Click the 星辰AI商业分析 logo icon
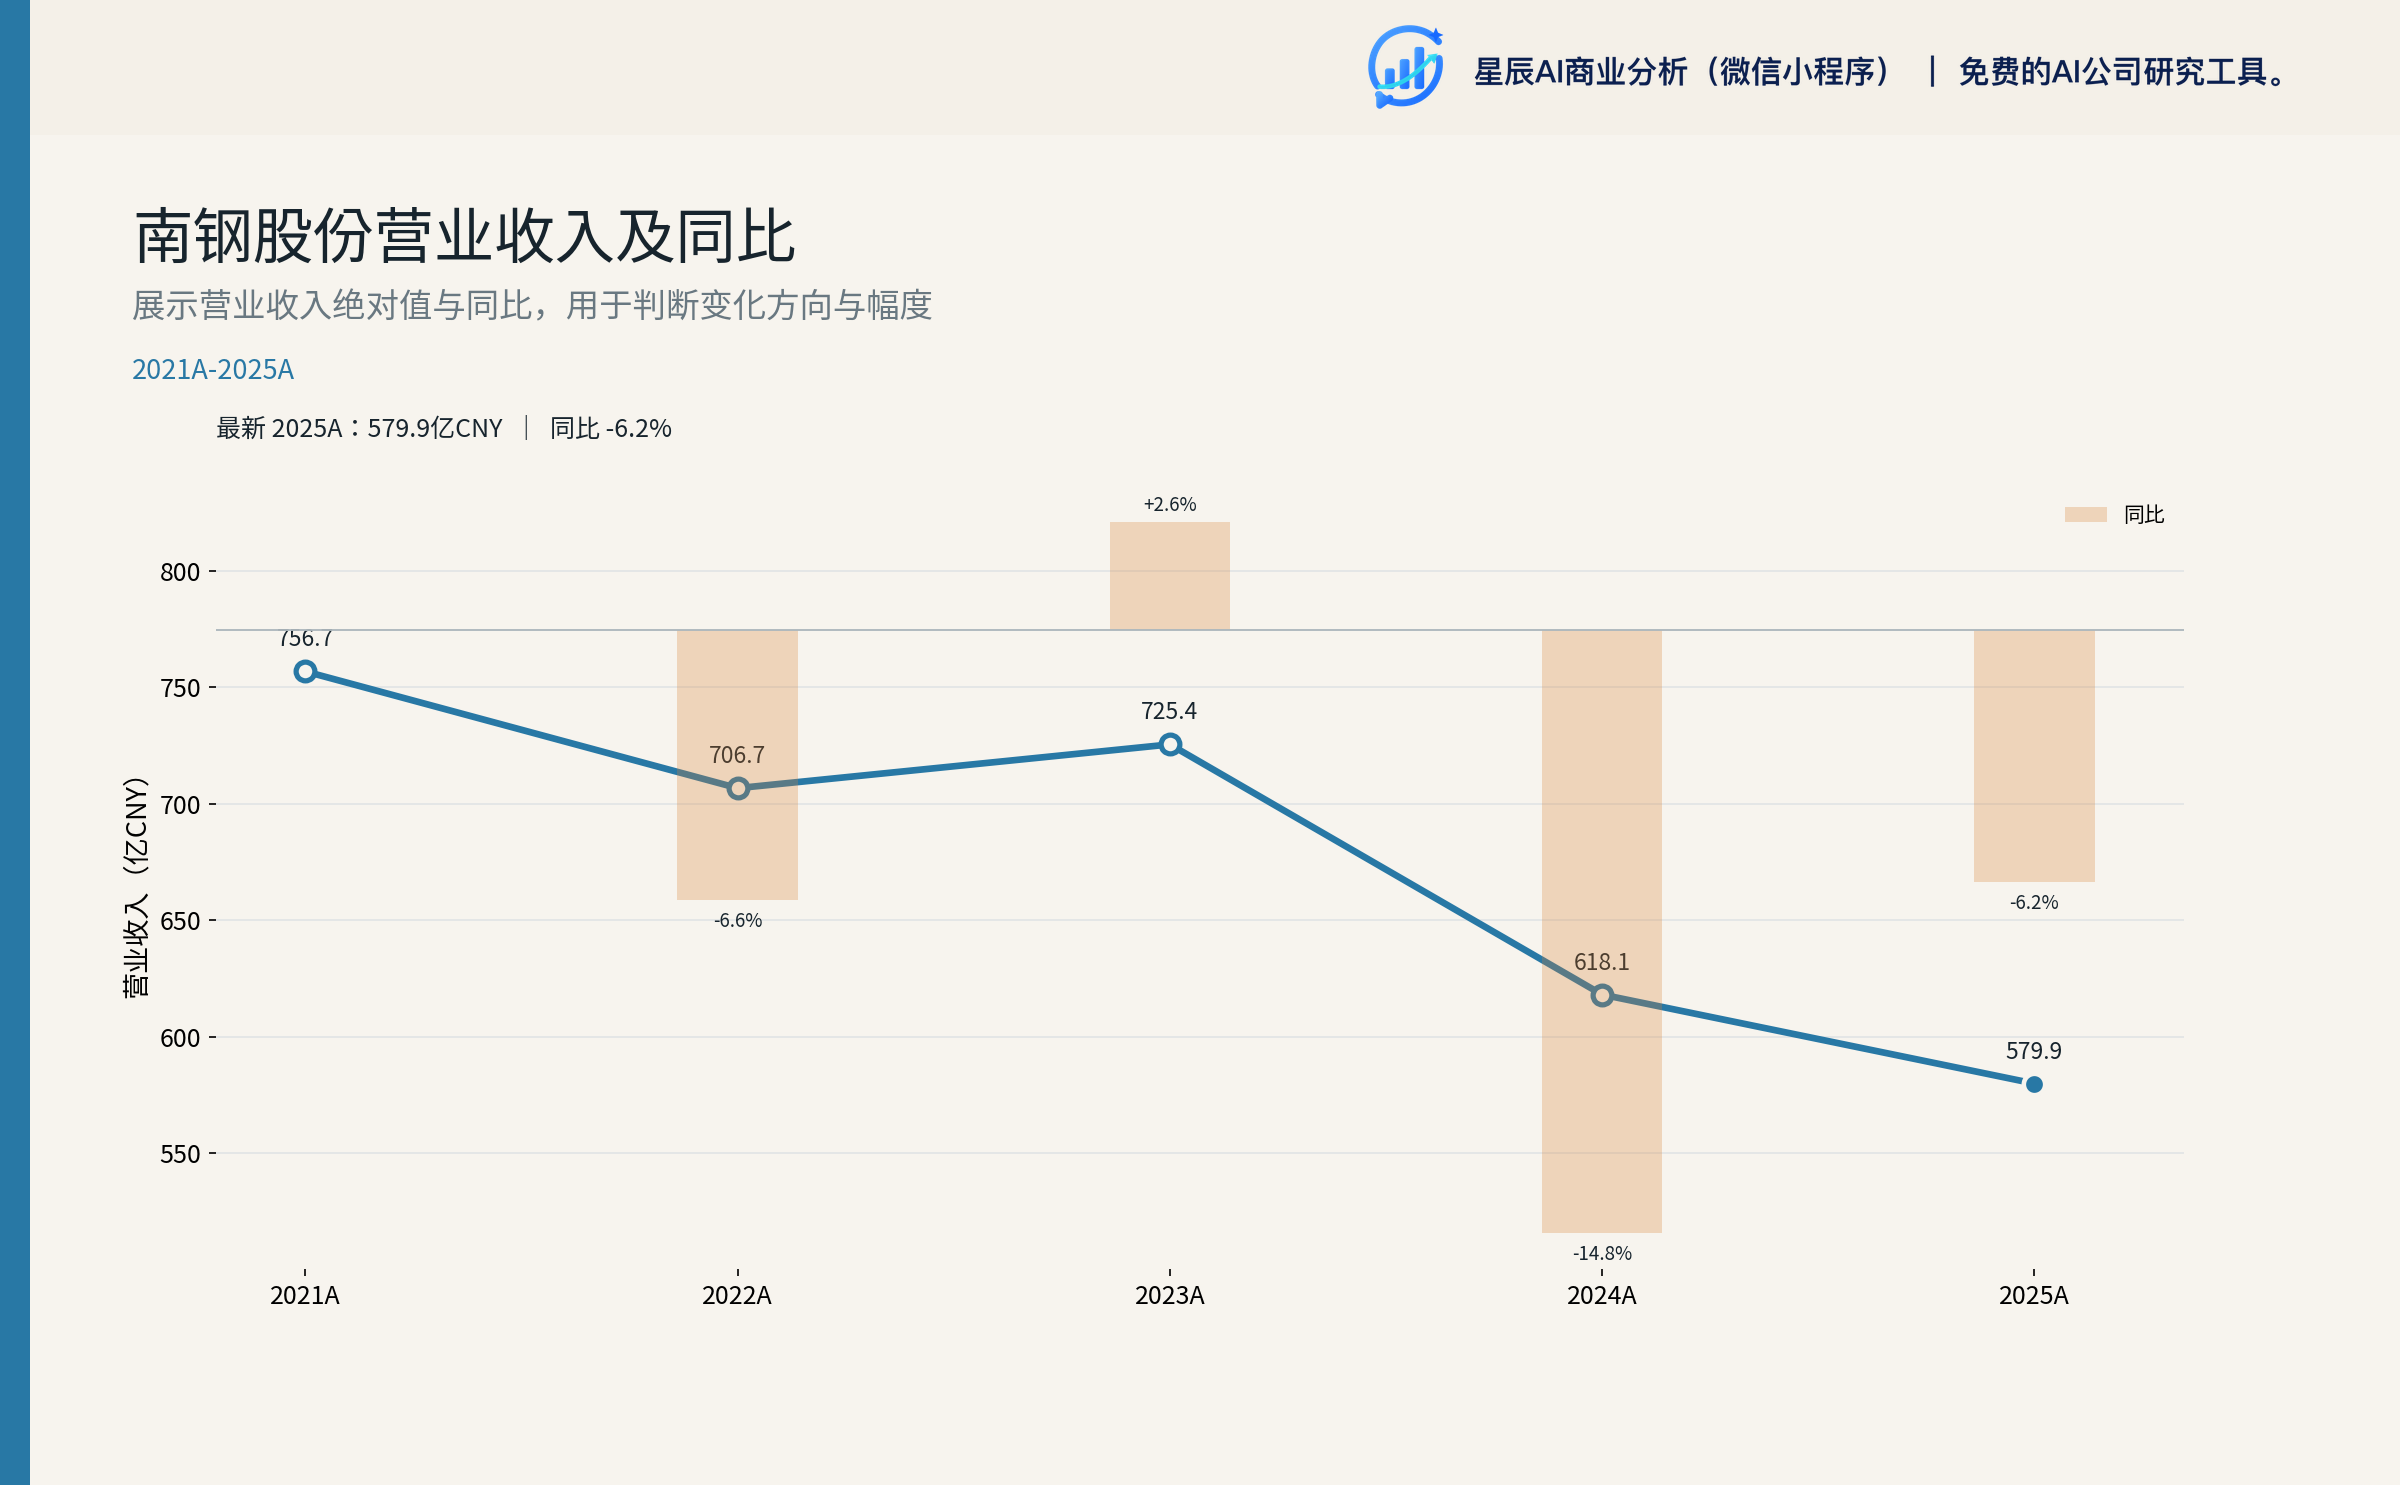This screenshot has height=1485, width=2400. pos(1405,67)
